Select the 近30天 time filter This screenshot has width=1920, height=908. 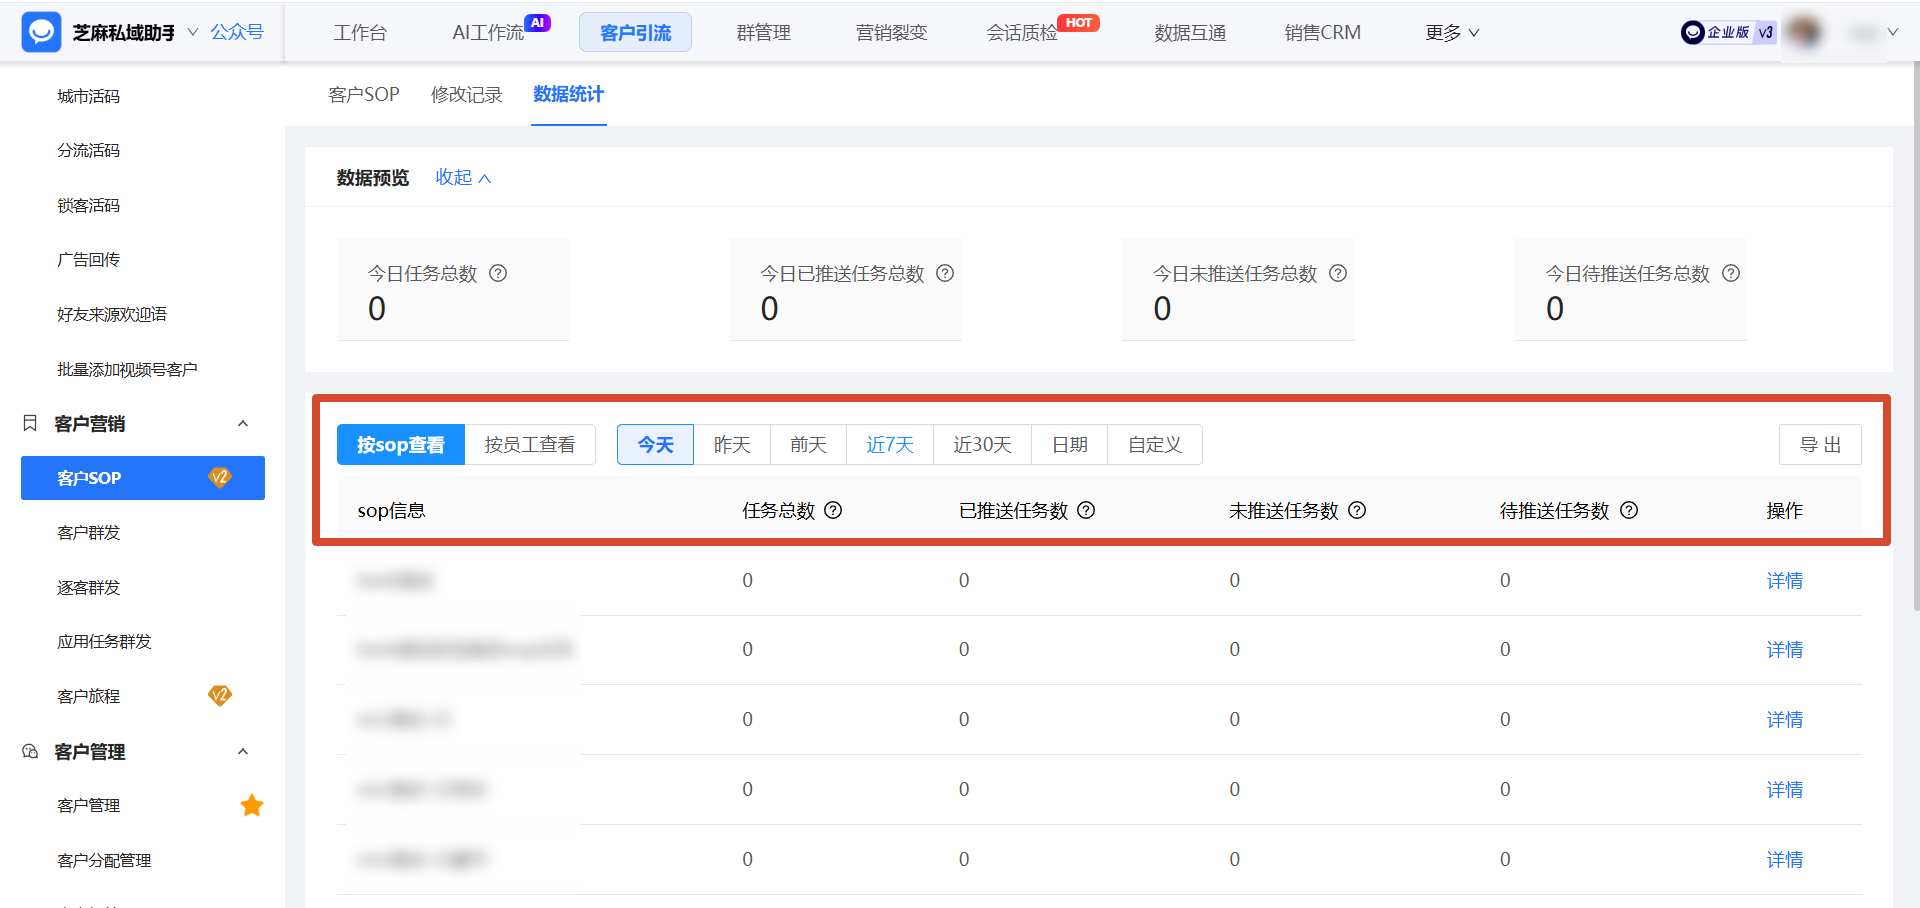coord(982,445)
